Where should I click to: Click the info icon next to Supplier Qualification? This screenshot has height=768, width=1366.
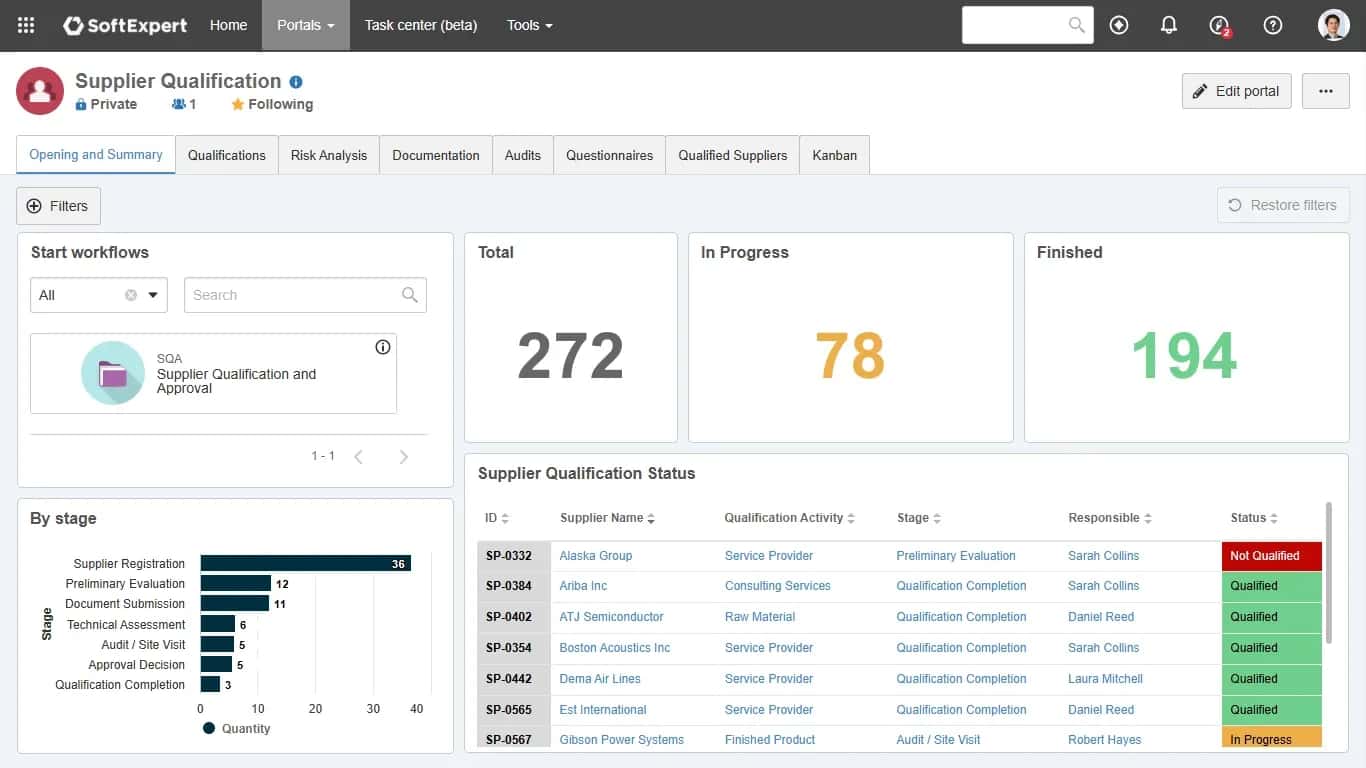click(x=296, y=82)
